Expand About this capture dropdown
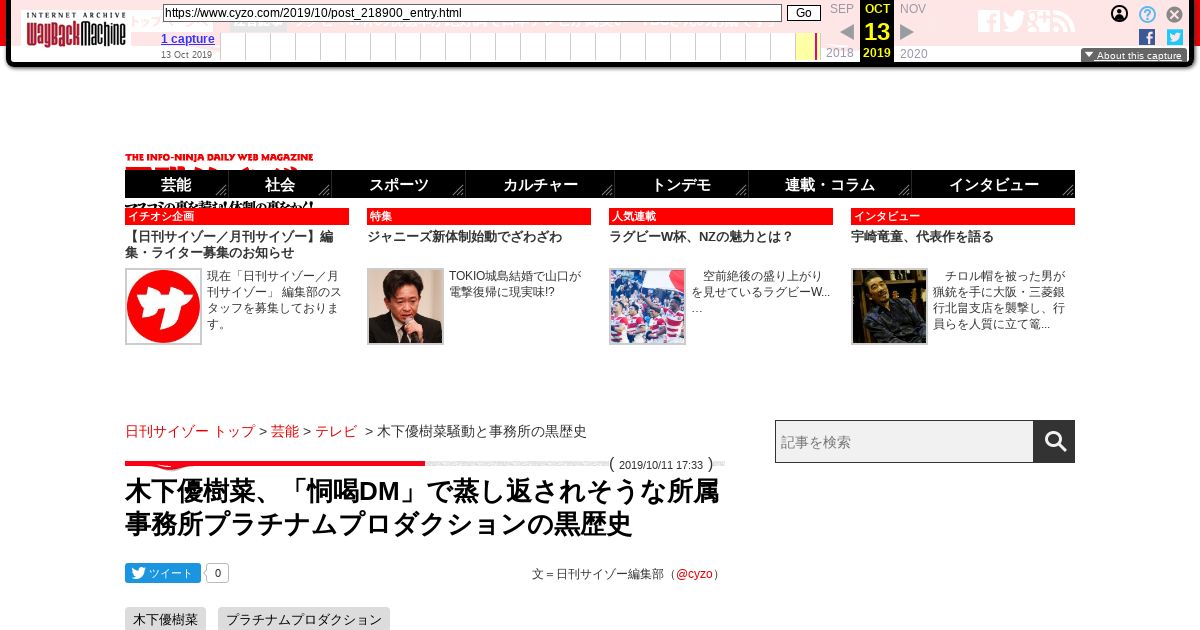 [x=1134, y=56]
